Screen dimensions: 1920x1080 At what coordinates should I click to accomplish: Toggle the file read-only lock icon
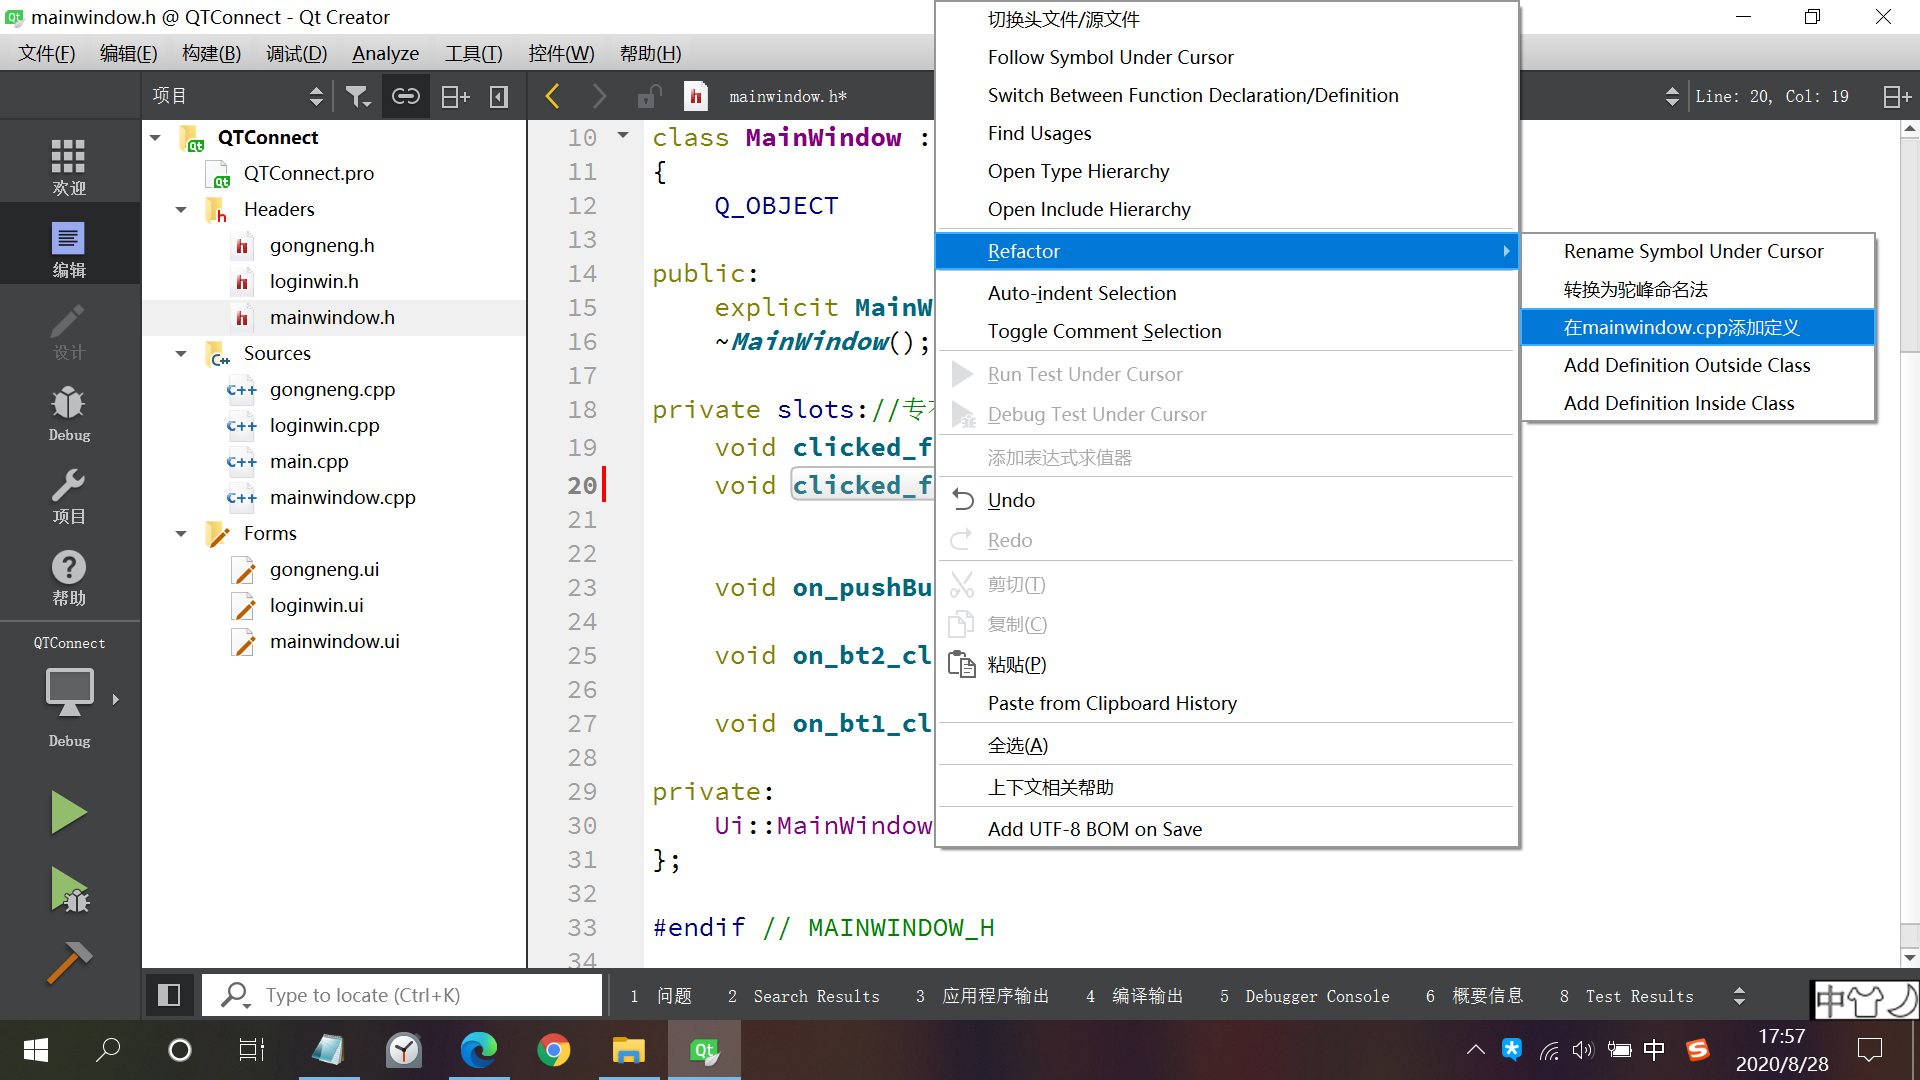(x=649, y=96)
